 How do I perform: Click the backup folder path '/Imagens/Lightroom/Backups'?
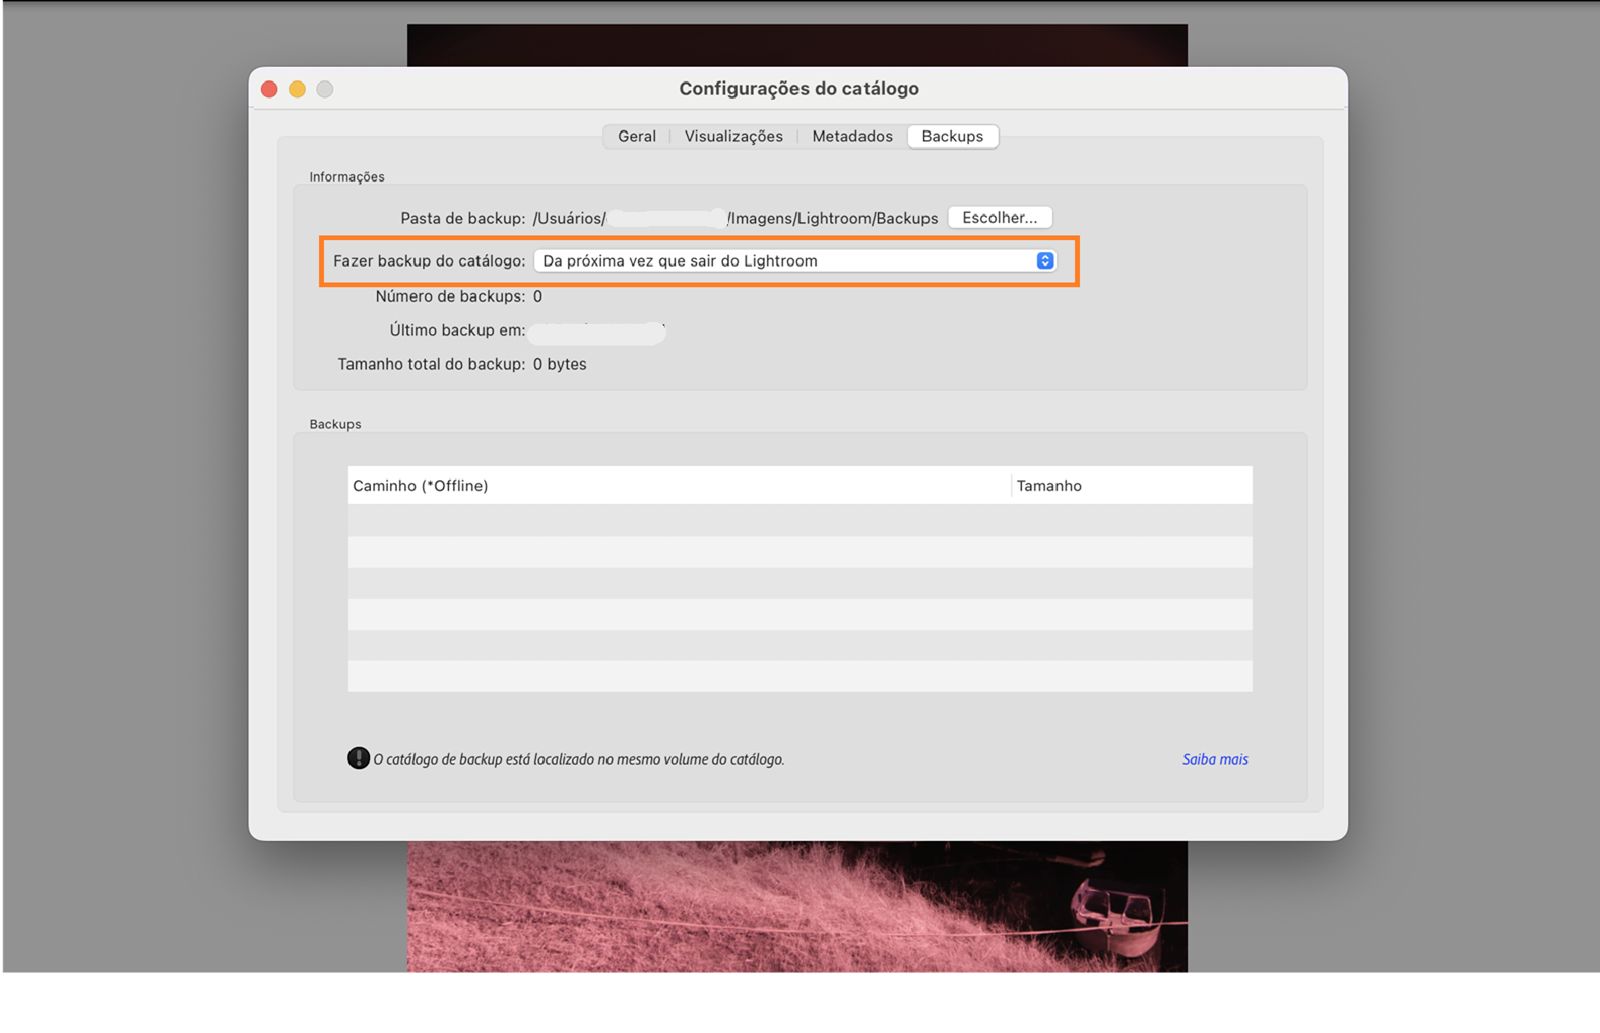(x=832, y=217)
